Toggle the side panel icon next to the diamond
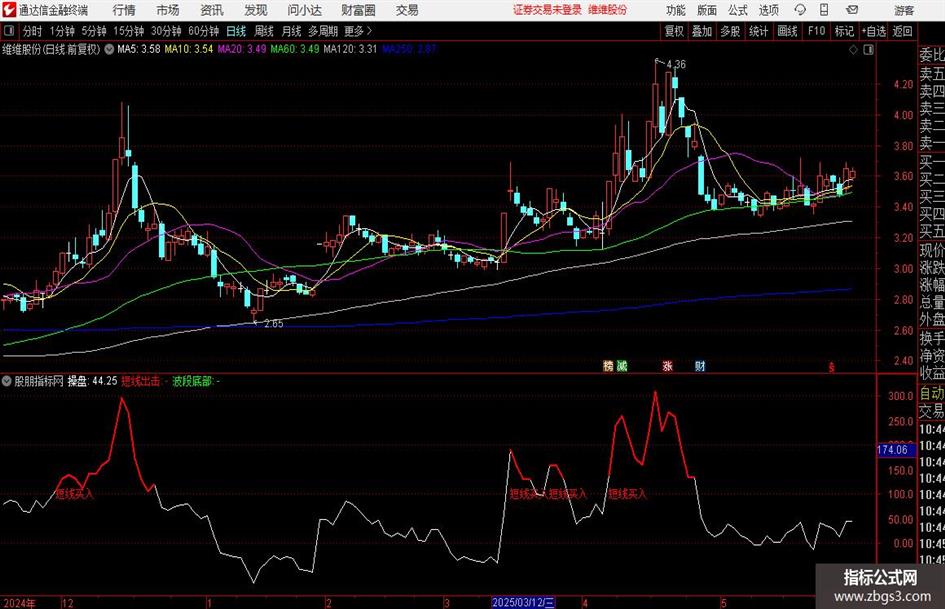This screenshot has height=609, width=945. coord(868,50)
